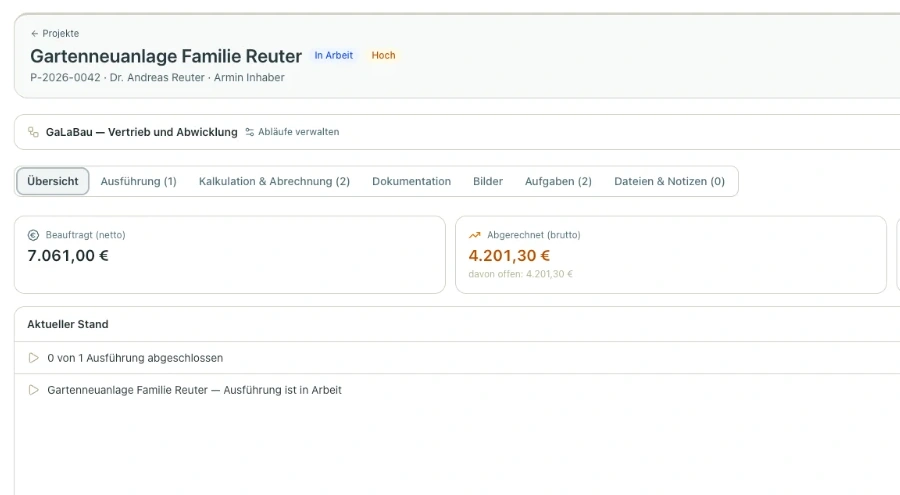900x495 pixels.
Task: Click the GaLaBau — Vertrieb und Abwicklung title
Action: tap(141, 132)
